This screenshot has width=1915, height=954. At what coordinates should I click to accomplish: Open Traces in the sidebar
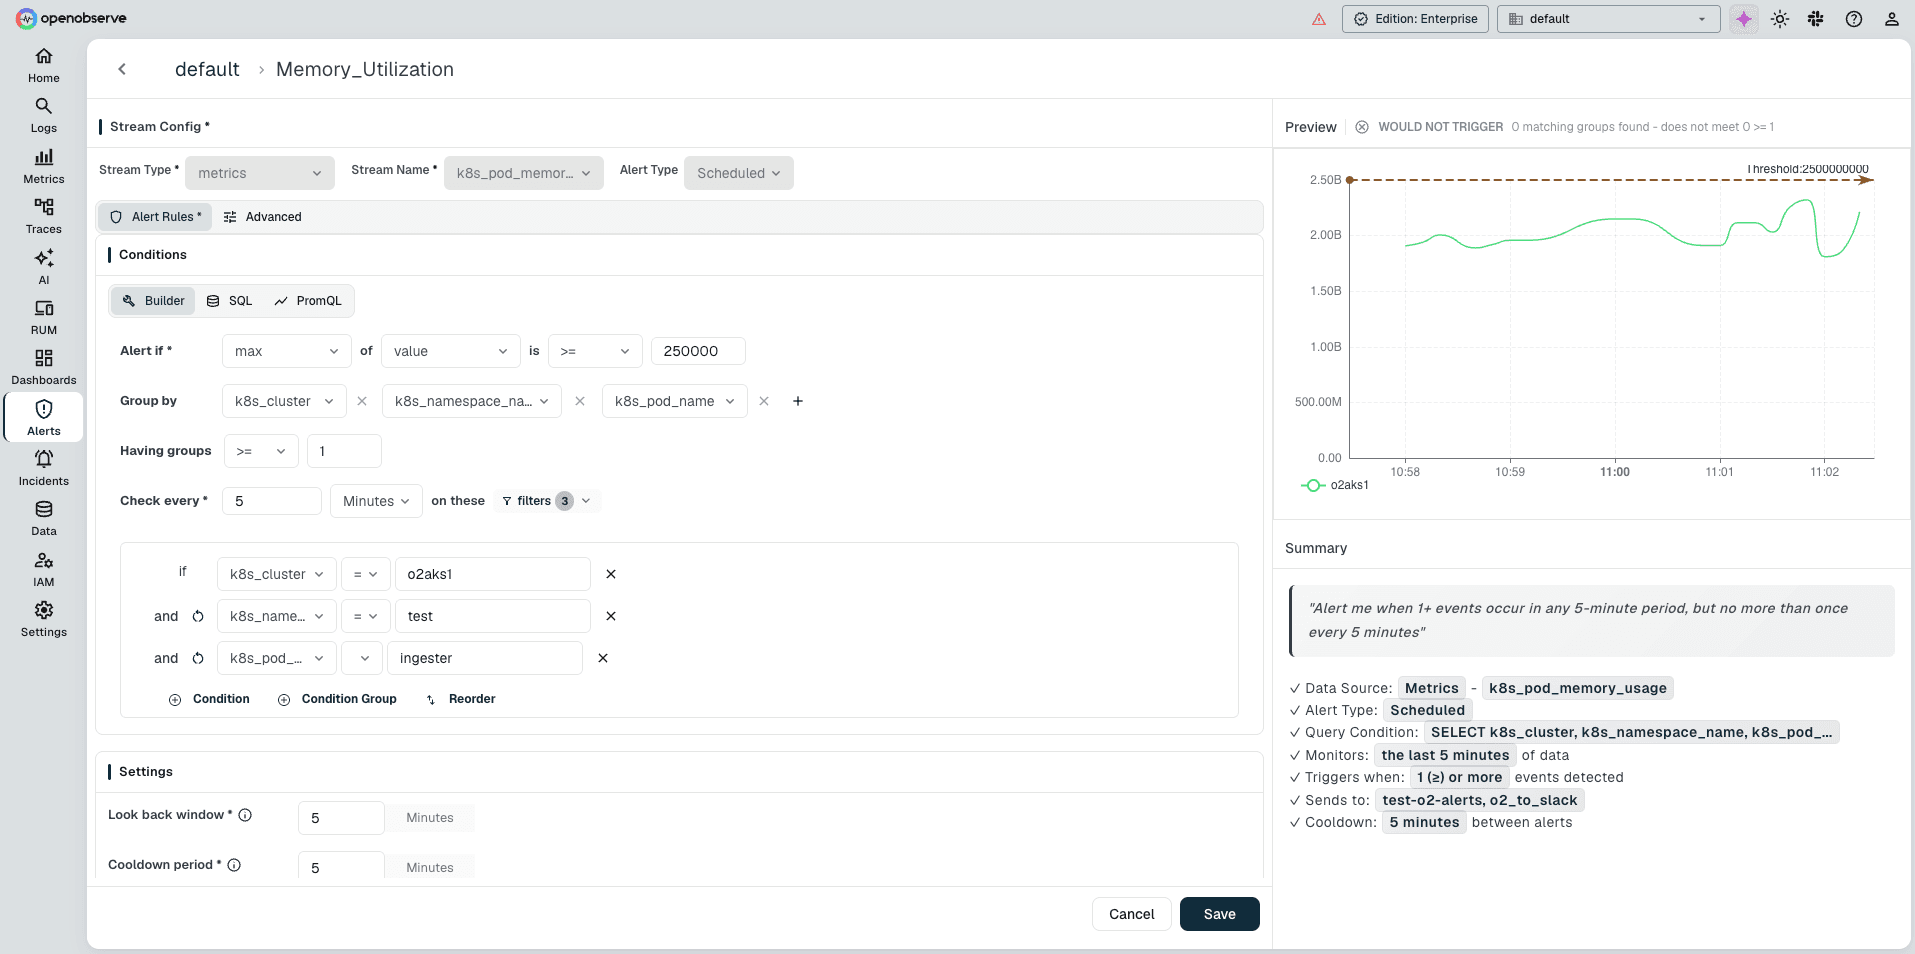pyautogui.click(x=44, y=217)
